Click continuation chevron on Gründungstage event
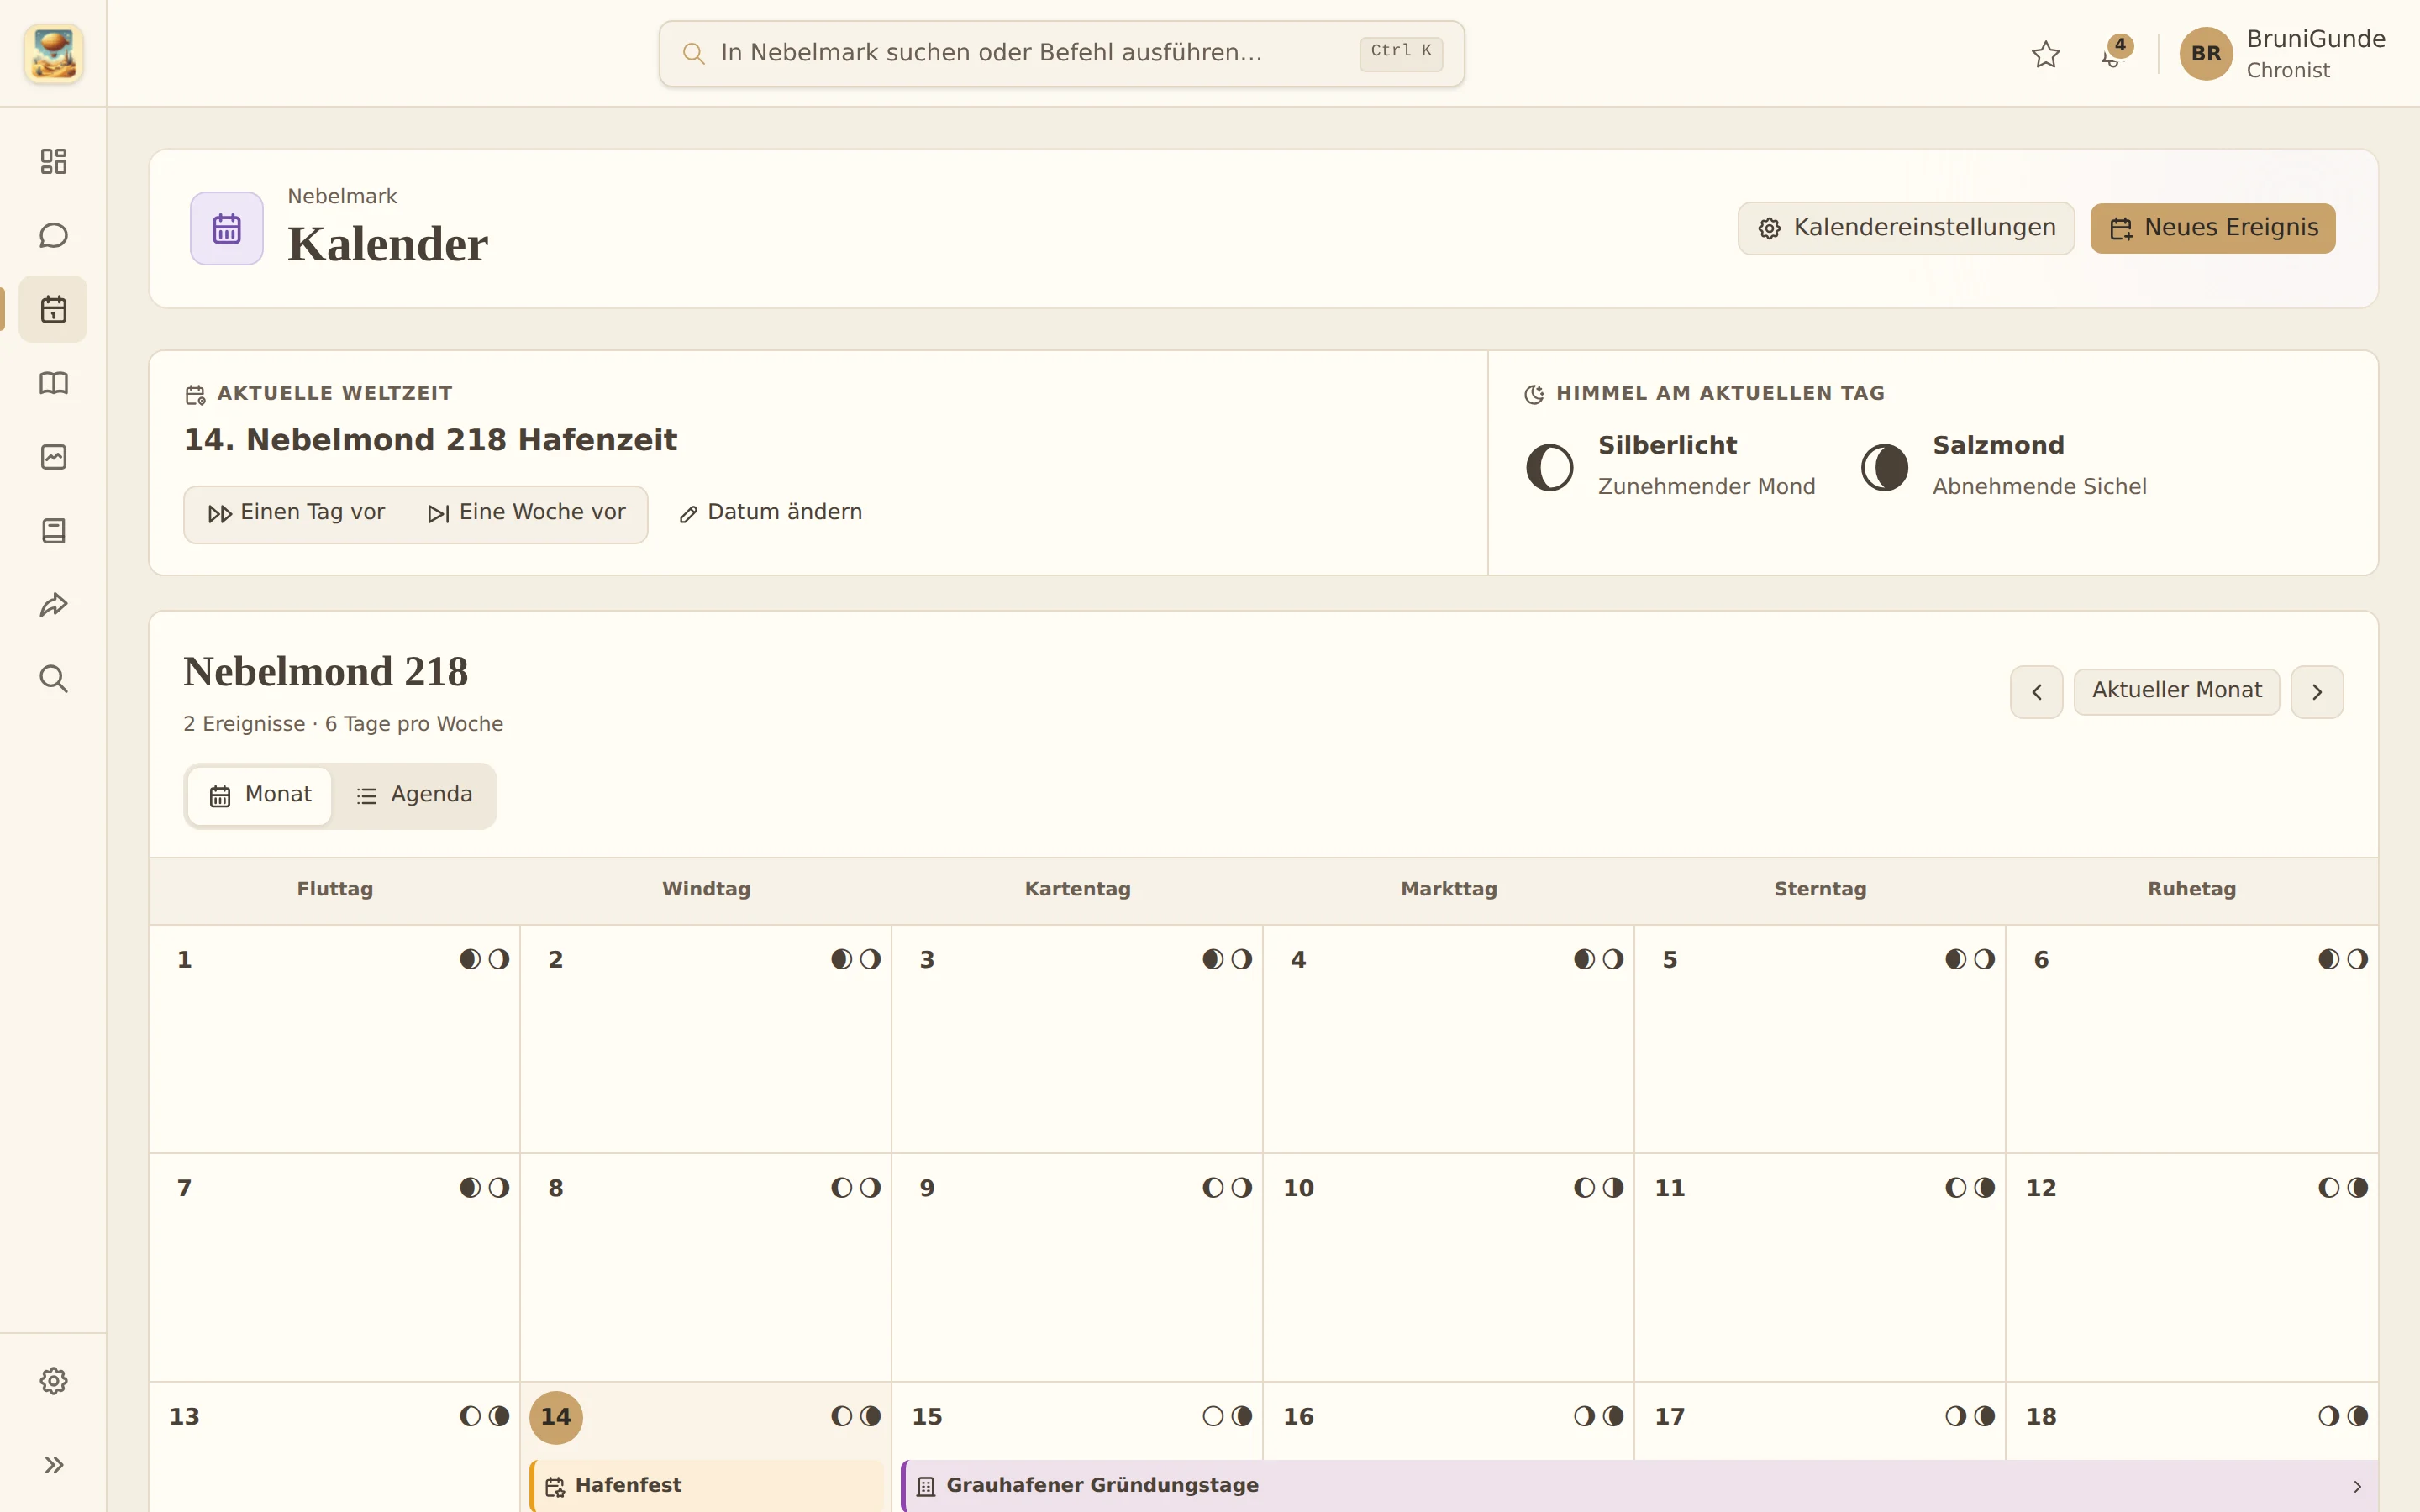 [x=2358, y=1487]
